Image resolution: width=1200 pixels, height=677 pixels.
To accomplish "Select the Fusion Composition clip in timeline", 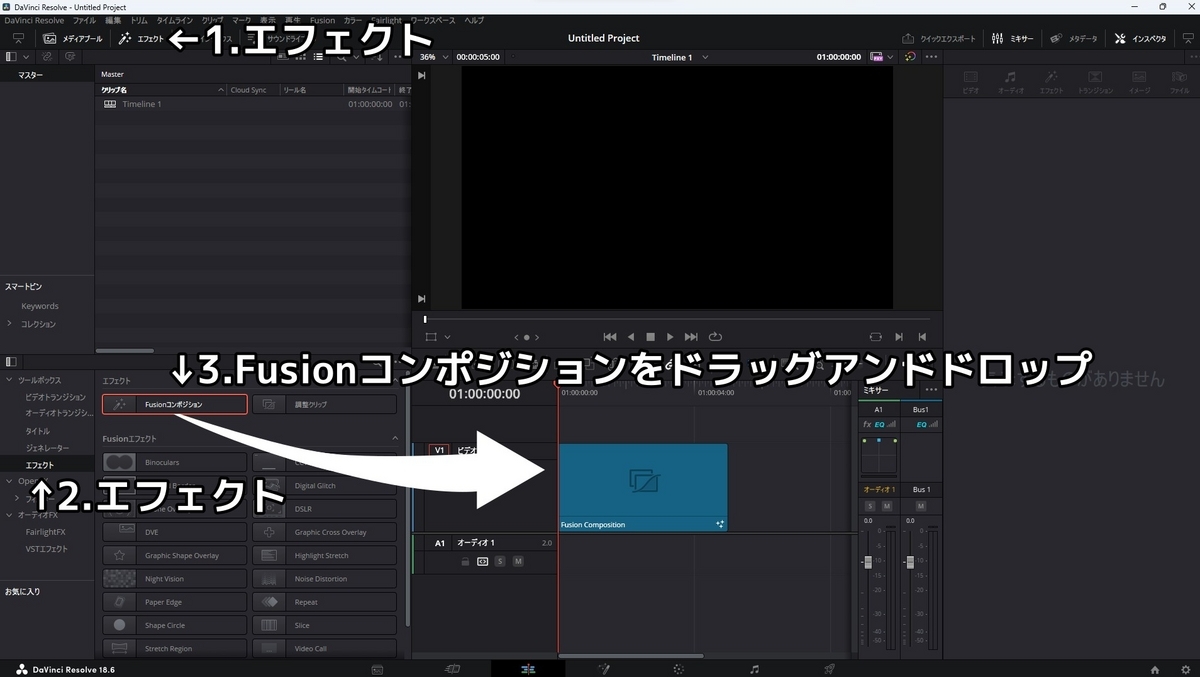I will pos(643,483).
